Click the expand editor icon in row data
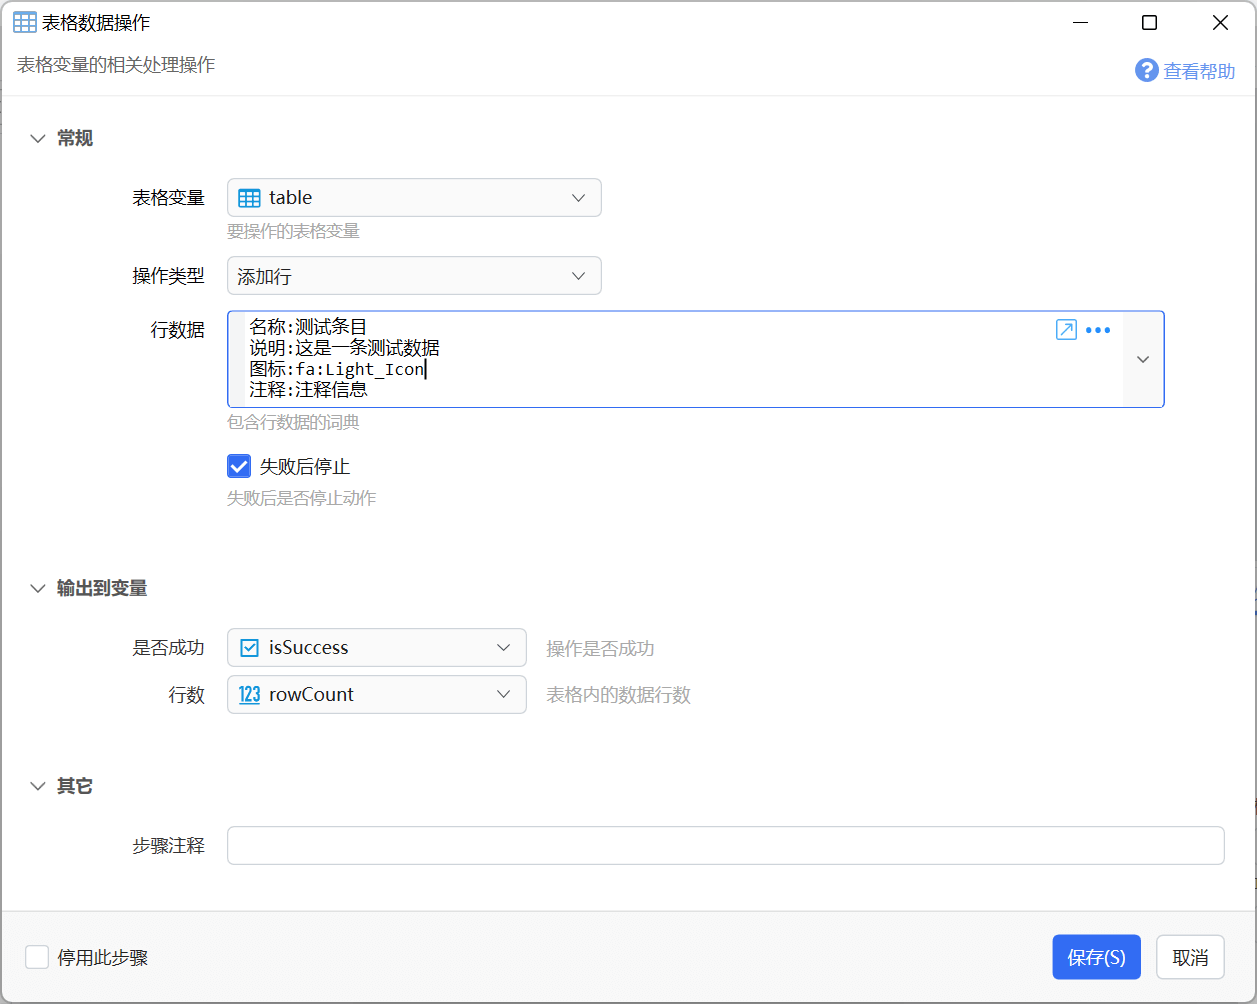The width and height of the screenshot is (1257, 1004). point(1066,330)
